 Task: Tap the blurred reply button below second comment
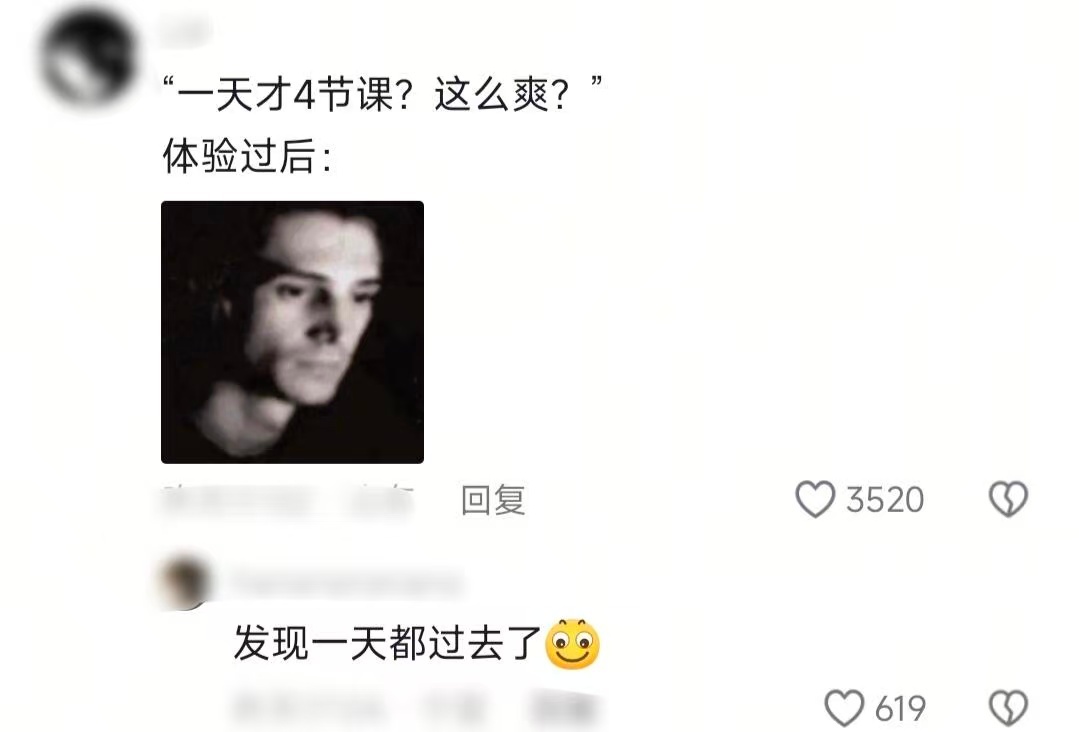coord(563,707)
